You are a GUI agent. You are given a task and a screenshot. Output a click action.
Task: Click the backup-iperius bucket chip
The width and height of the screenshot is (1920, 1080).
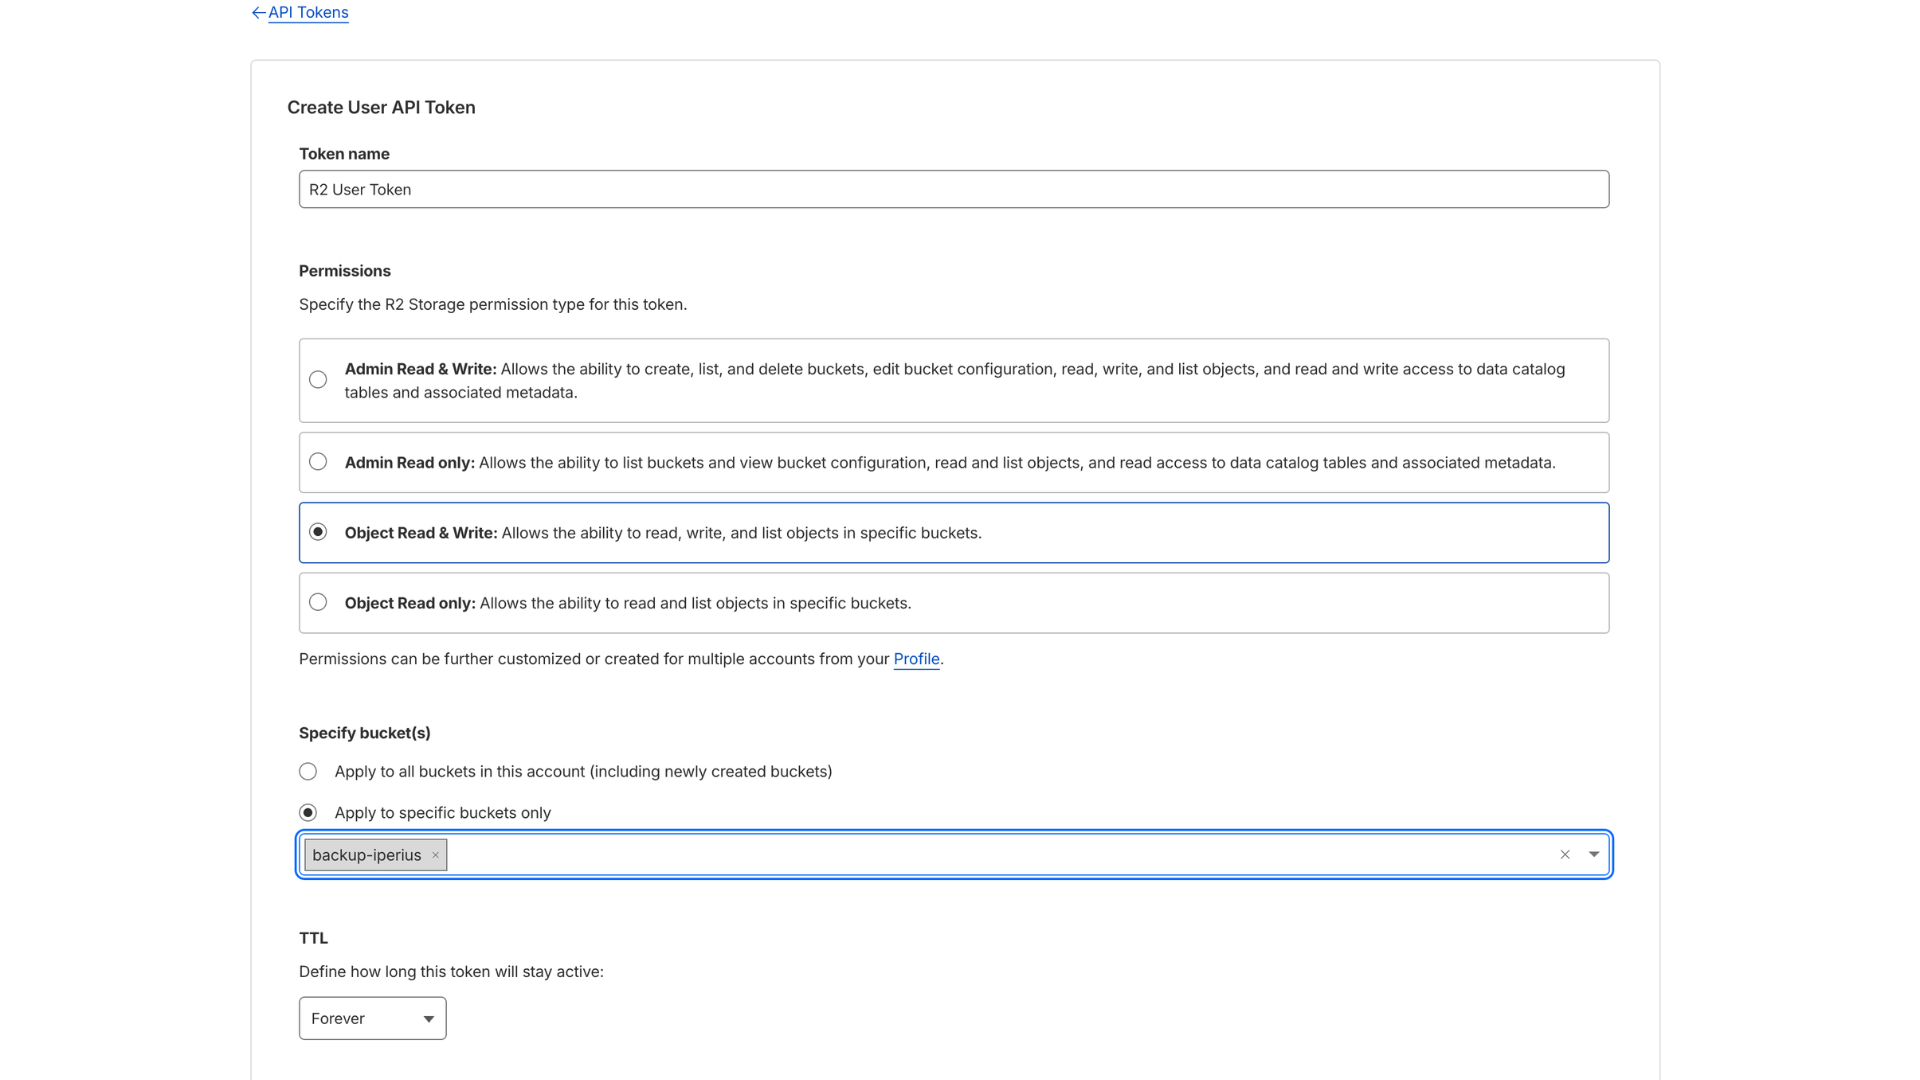point(366,855)
